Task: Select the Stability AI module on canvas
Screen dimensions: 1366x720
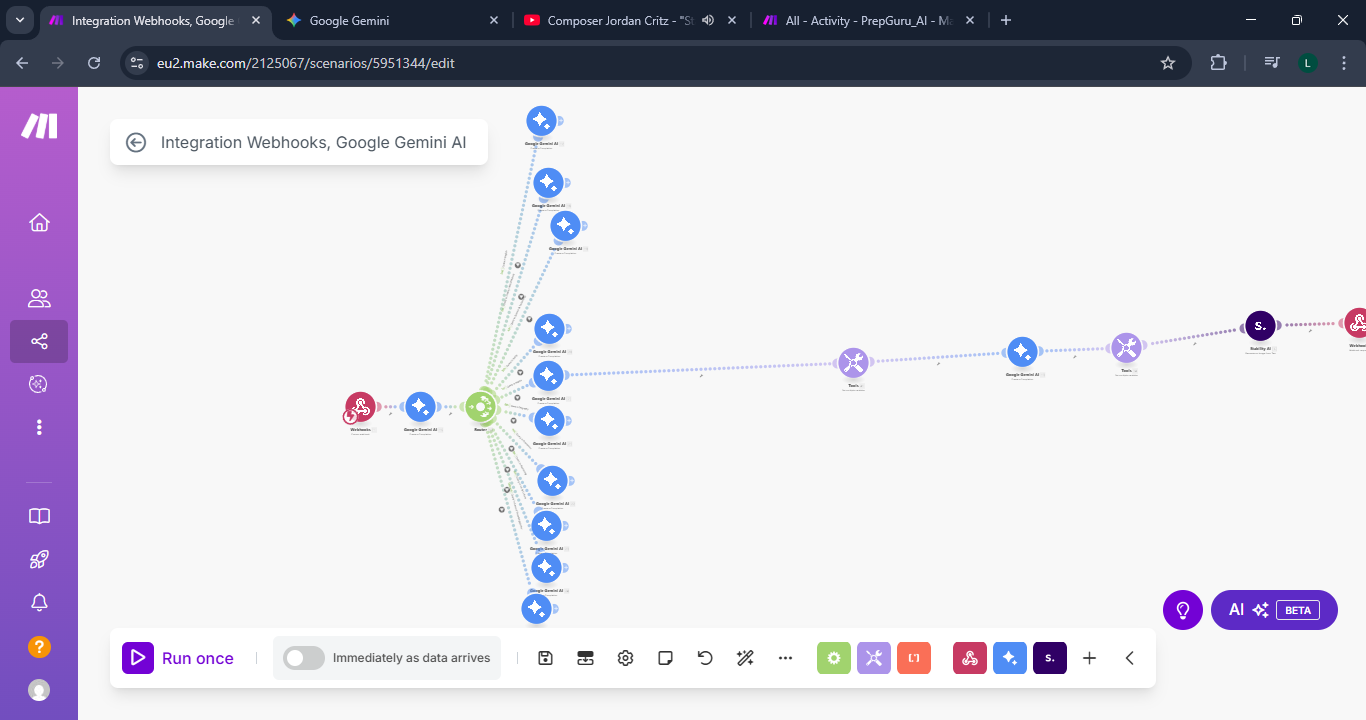Action: pyautogui.click(x=1260, y=326)
